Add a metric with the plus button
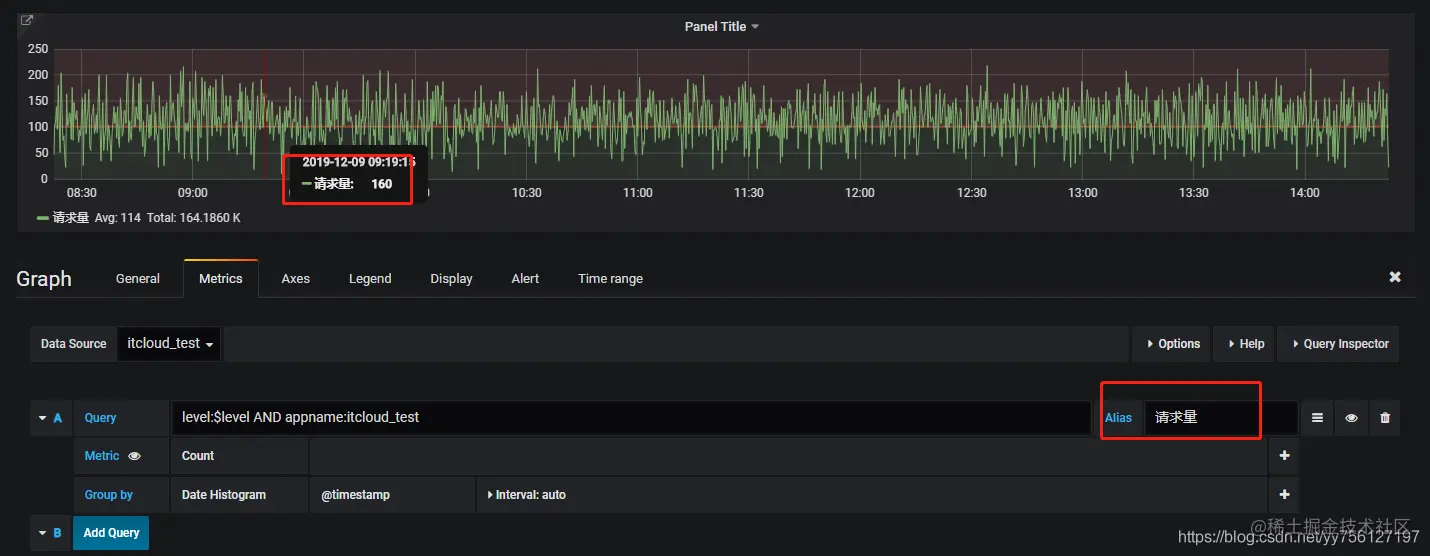The height and width of the screenshot is (556, 1430). click(1284, 456)
